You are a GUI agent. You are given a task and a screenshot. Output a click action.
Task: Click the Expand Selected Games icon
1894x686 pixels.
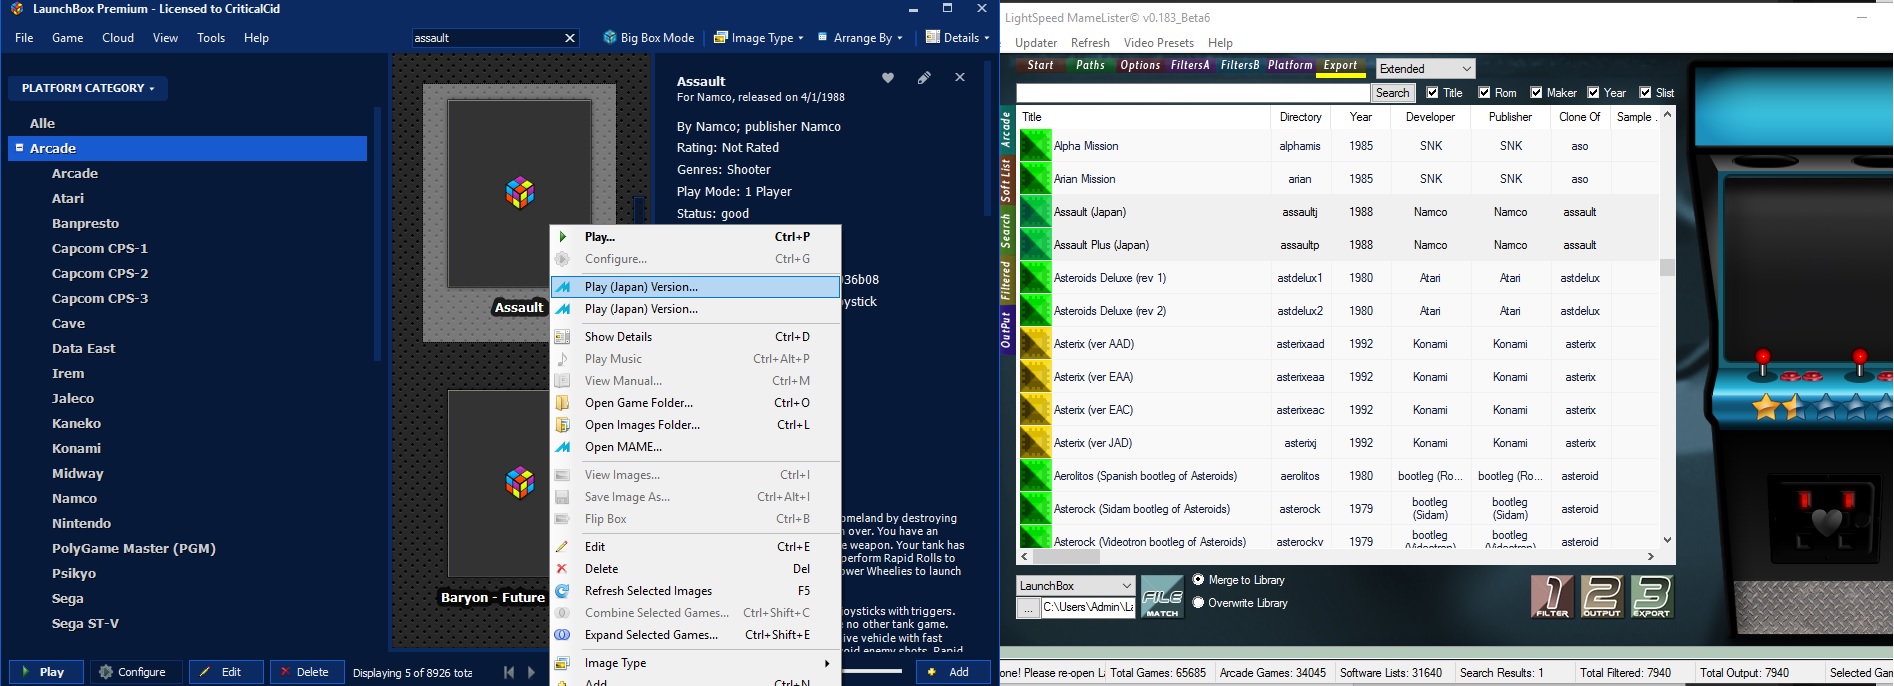[x=563, y=635]
